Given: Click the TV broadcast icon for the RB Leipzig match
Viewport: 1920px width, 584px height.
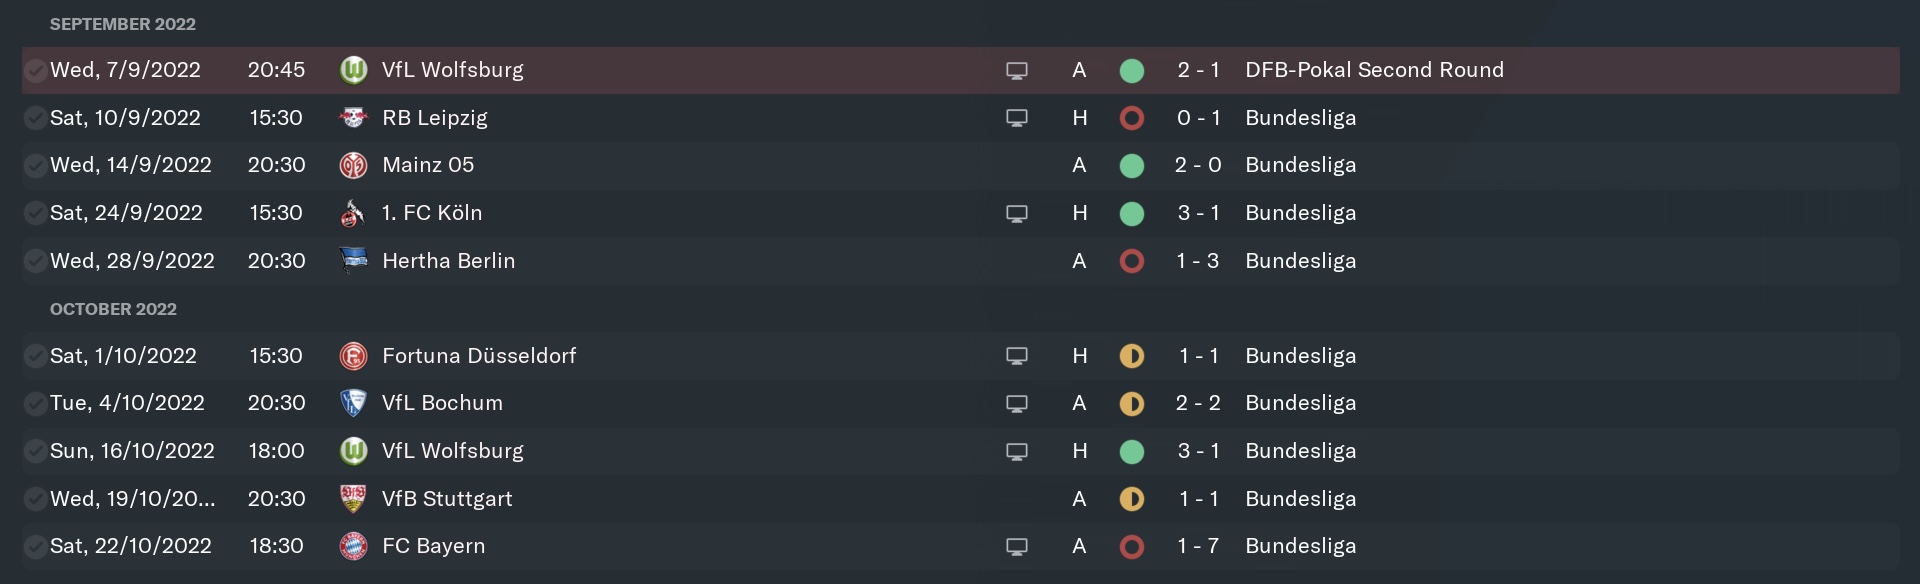Looking at the screenshot, I should click(1017, 118).
